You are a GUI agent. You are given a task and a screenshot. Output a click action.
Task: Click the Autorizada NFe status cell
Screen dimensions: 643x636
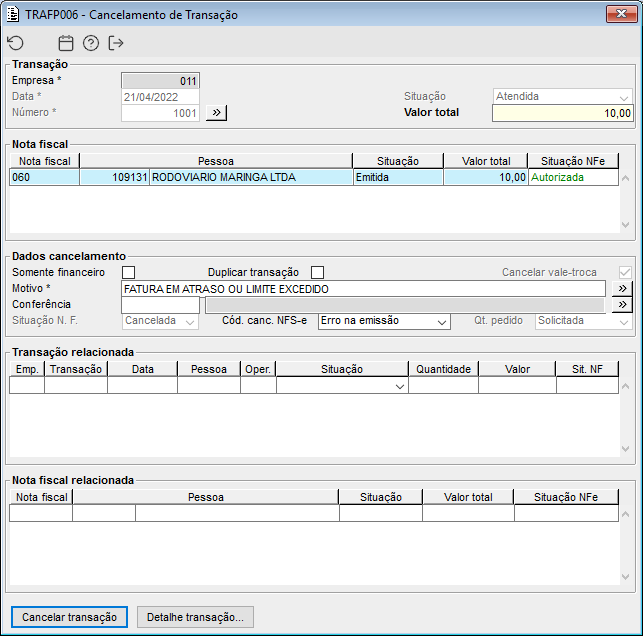pyautogui.click(x=573, y=177)
